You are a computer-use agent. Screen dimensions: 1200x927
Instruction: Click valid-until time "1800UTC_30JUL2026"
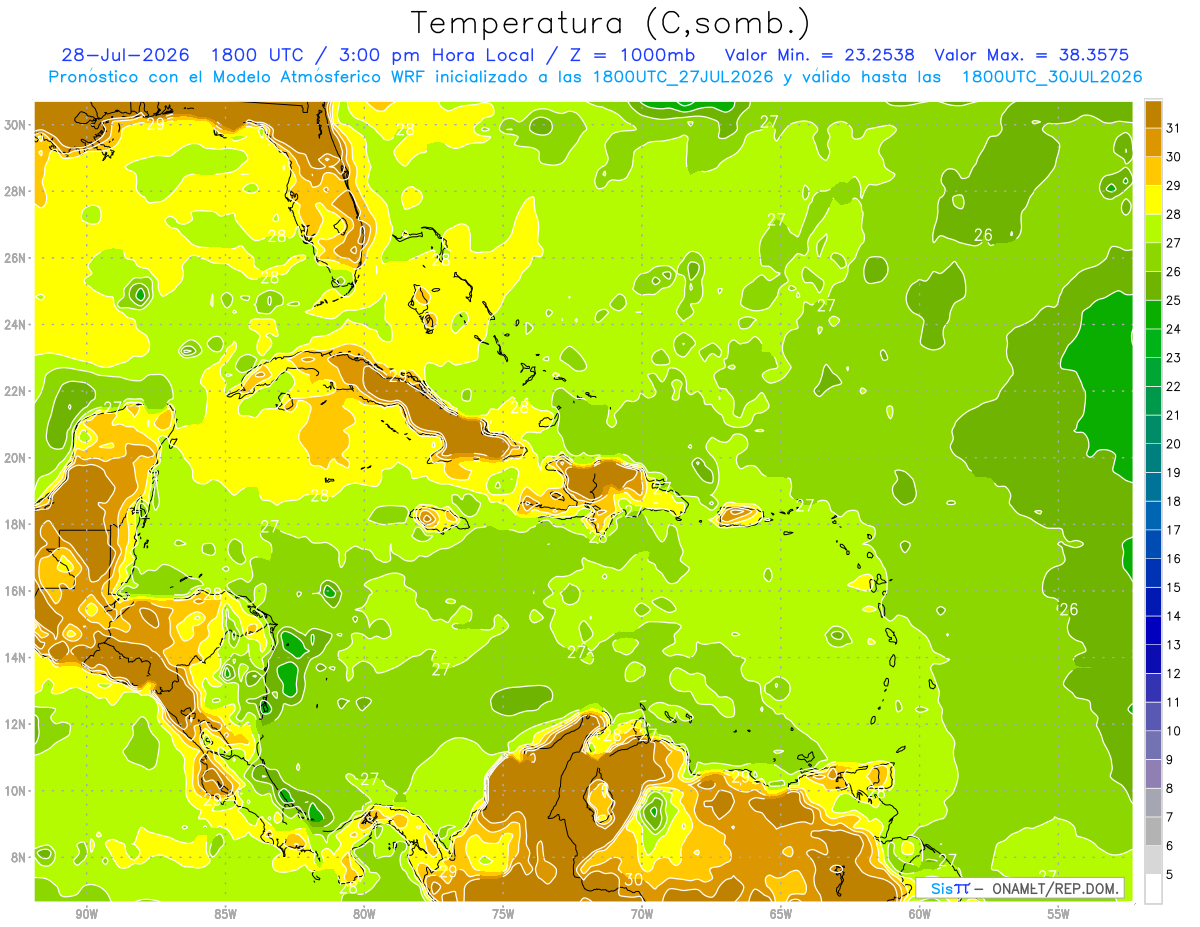click(x=1052, y=76)
